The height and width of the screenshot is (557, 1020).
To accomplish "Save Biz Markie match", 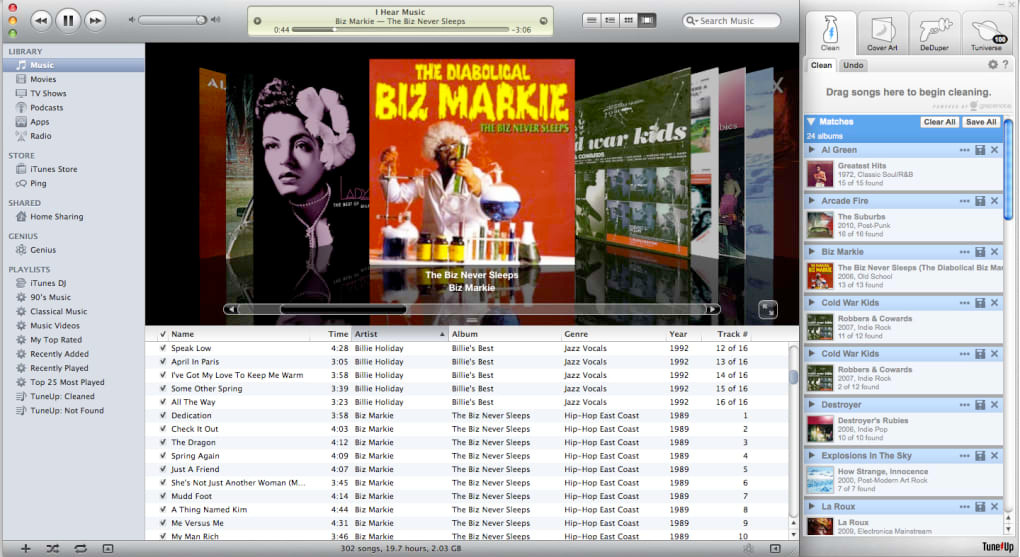I will pyautogui.click(x=980, y=252).
